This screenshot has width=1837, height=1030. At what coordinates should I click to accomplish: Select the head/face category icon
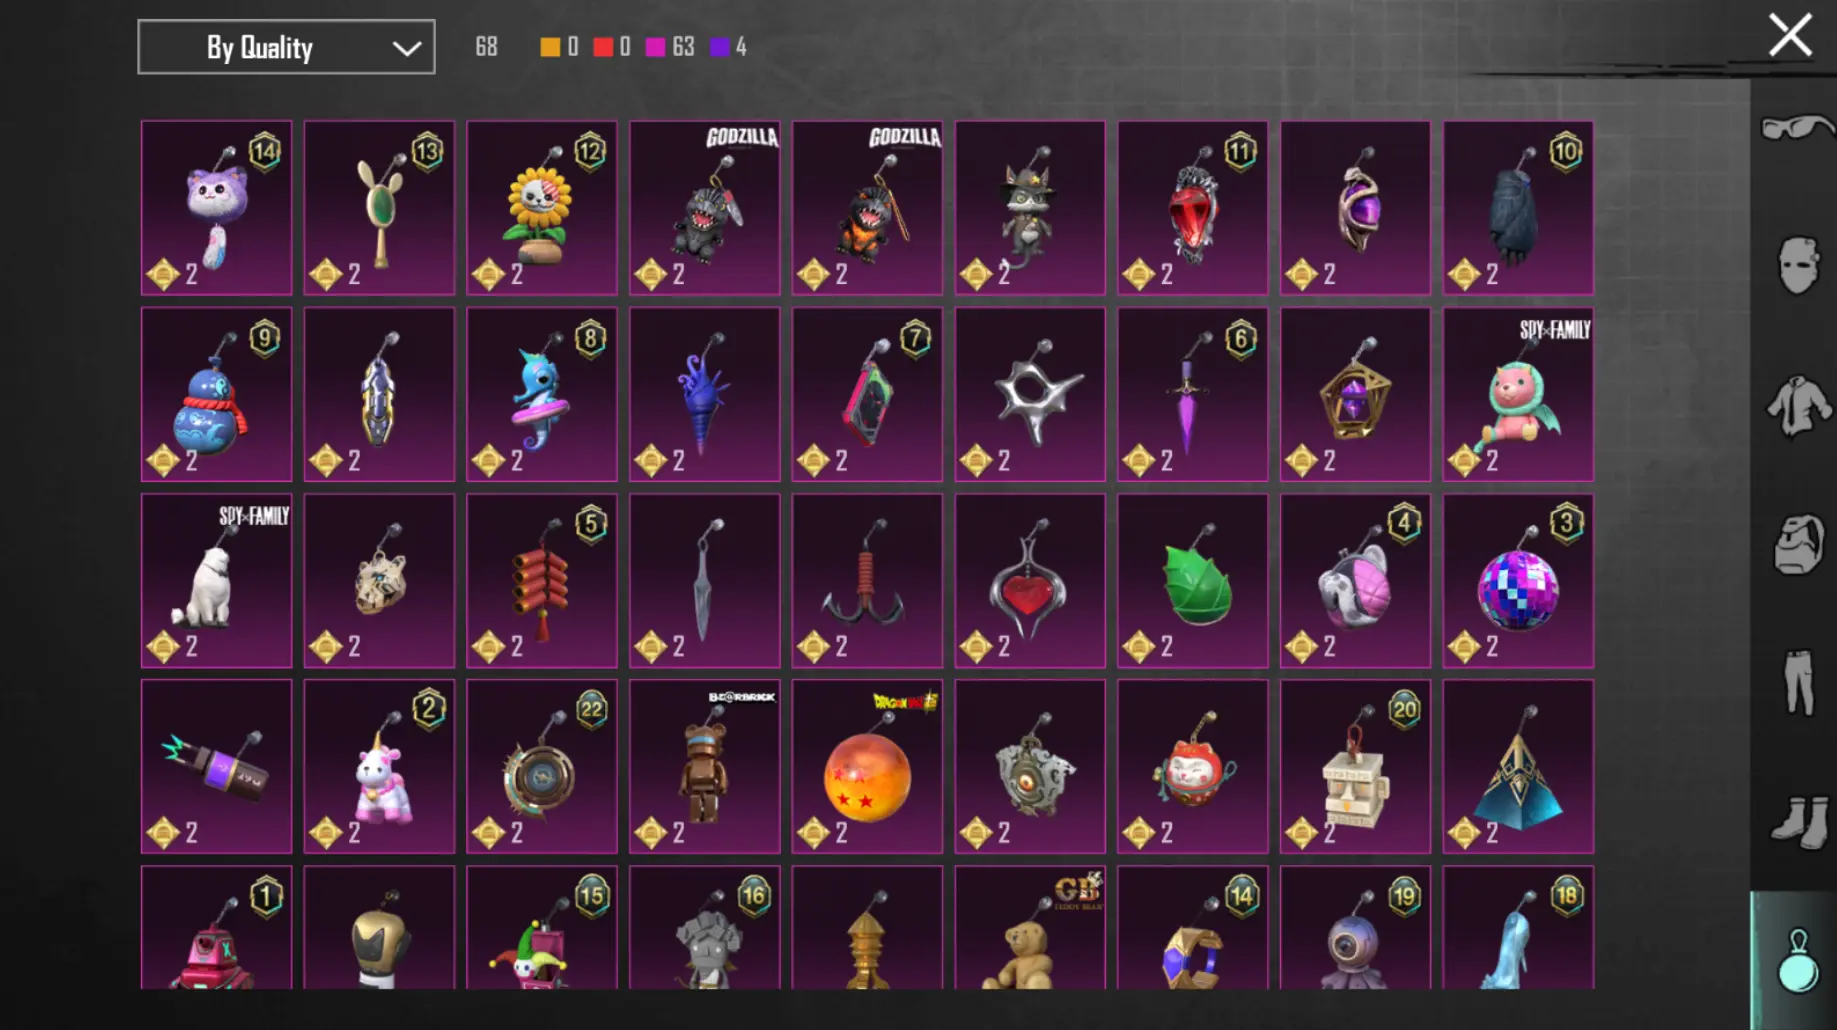coord(1798,265)
